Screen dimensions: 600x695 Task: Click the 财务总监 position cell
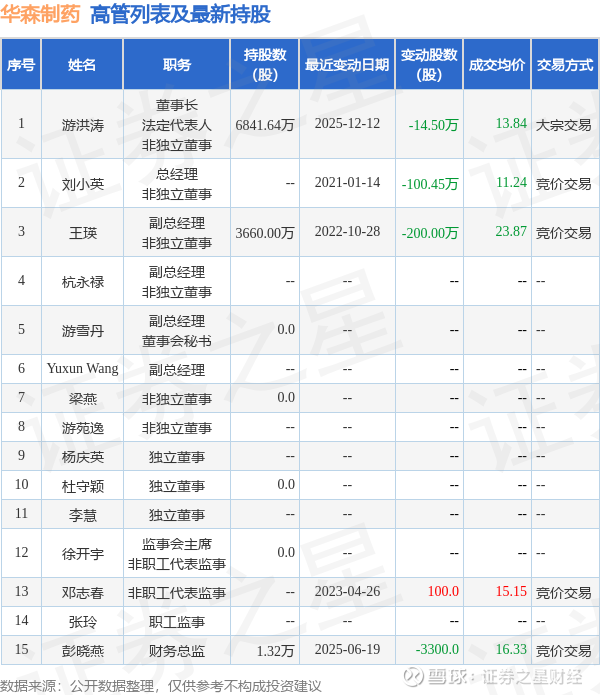point(176,651)
